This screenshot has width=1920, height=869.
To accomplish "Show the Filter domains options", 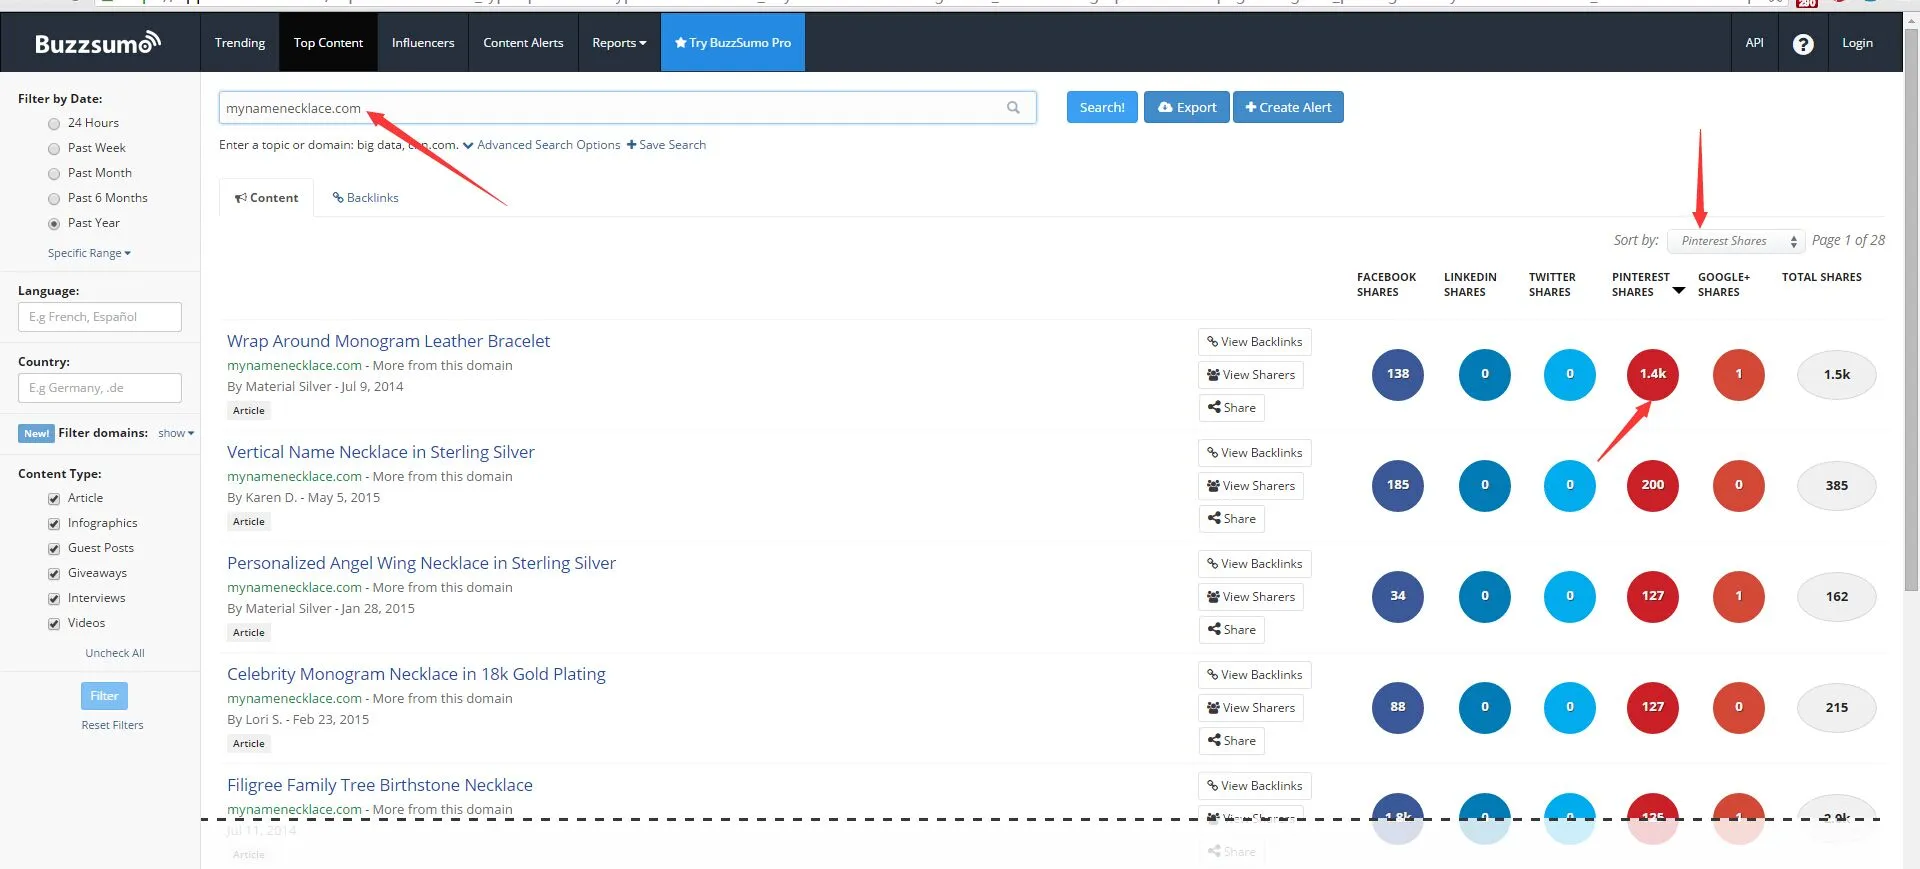I will (x=176, y=433).
